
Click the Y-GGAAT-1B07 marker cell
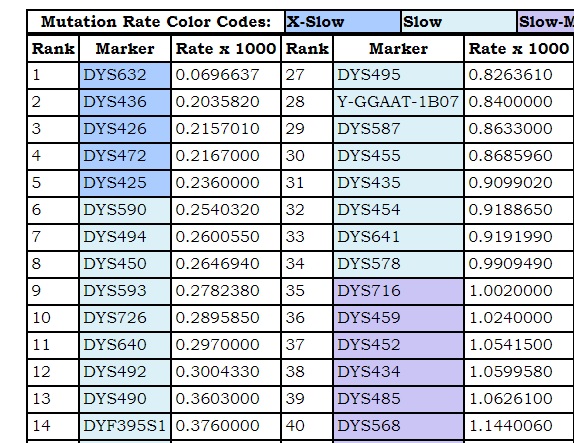click(398, 102)
